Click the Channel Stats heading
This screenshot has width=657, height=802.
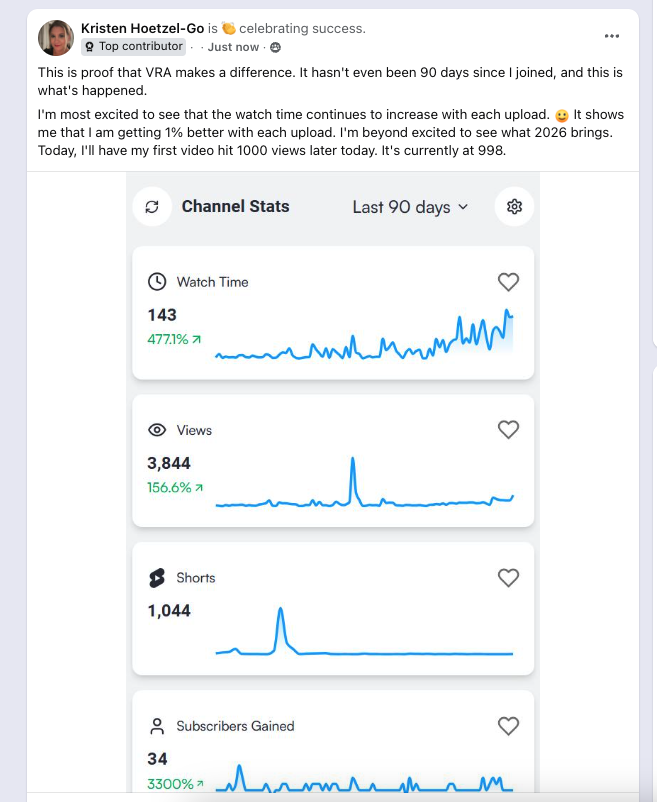[235, 207]
